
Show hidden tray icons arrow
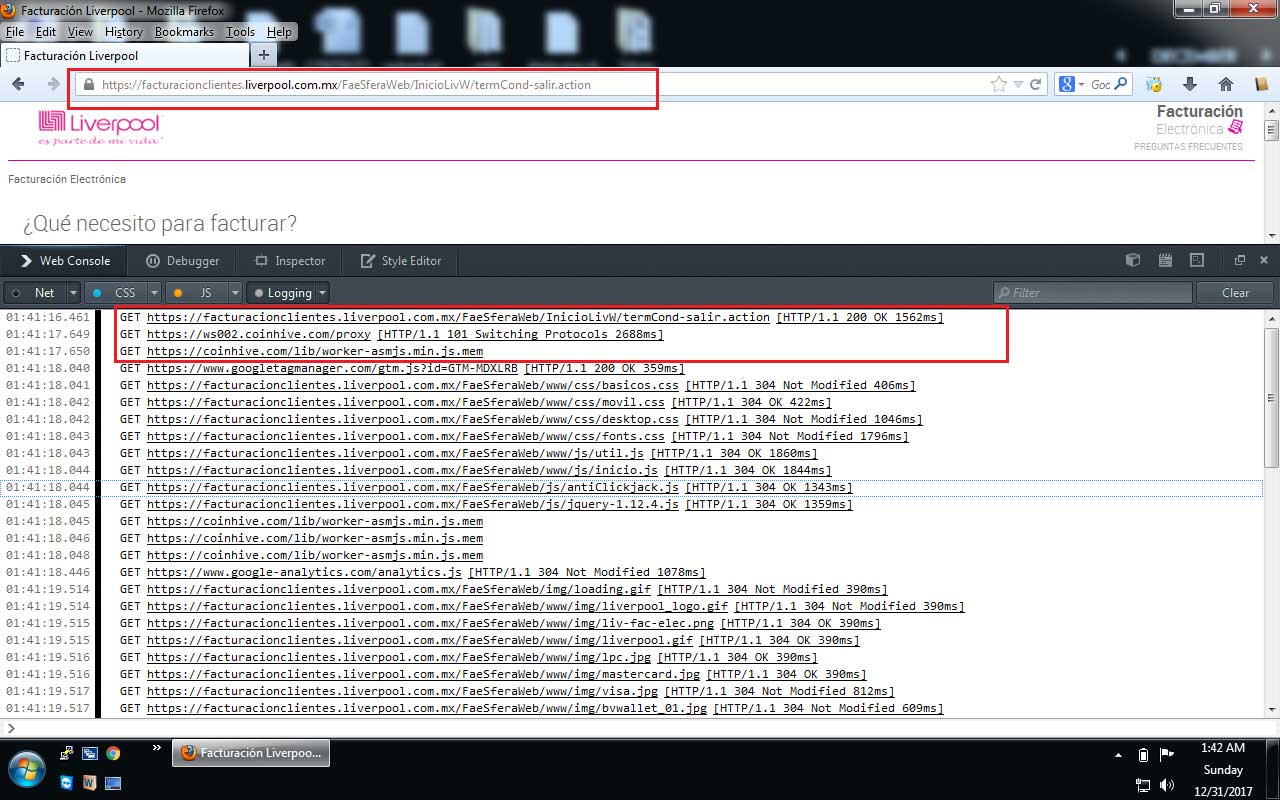click(1118, 754)
